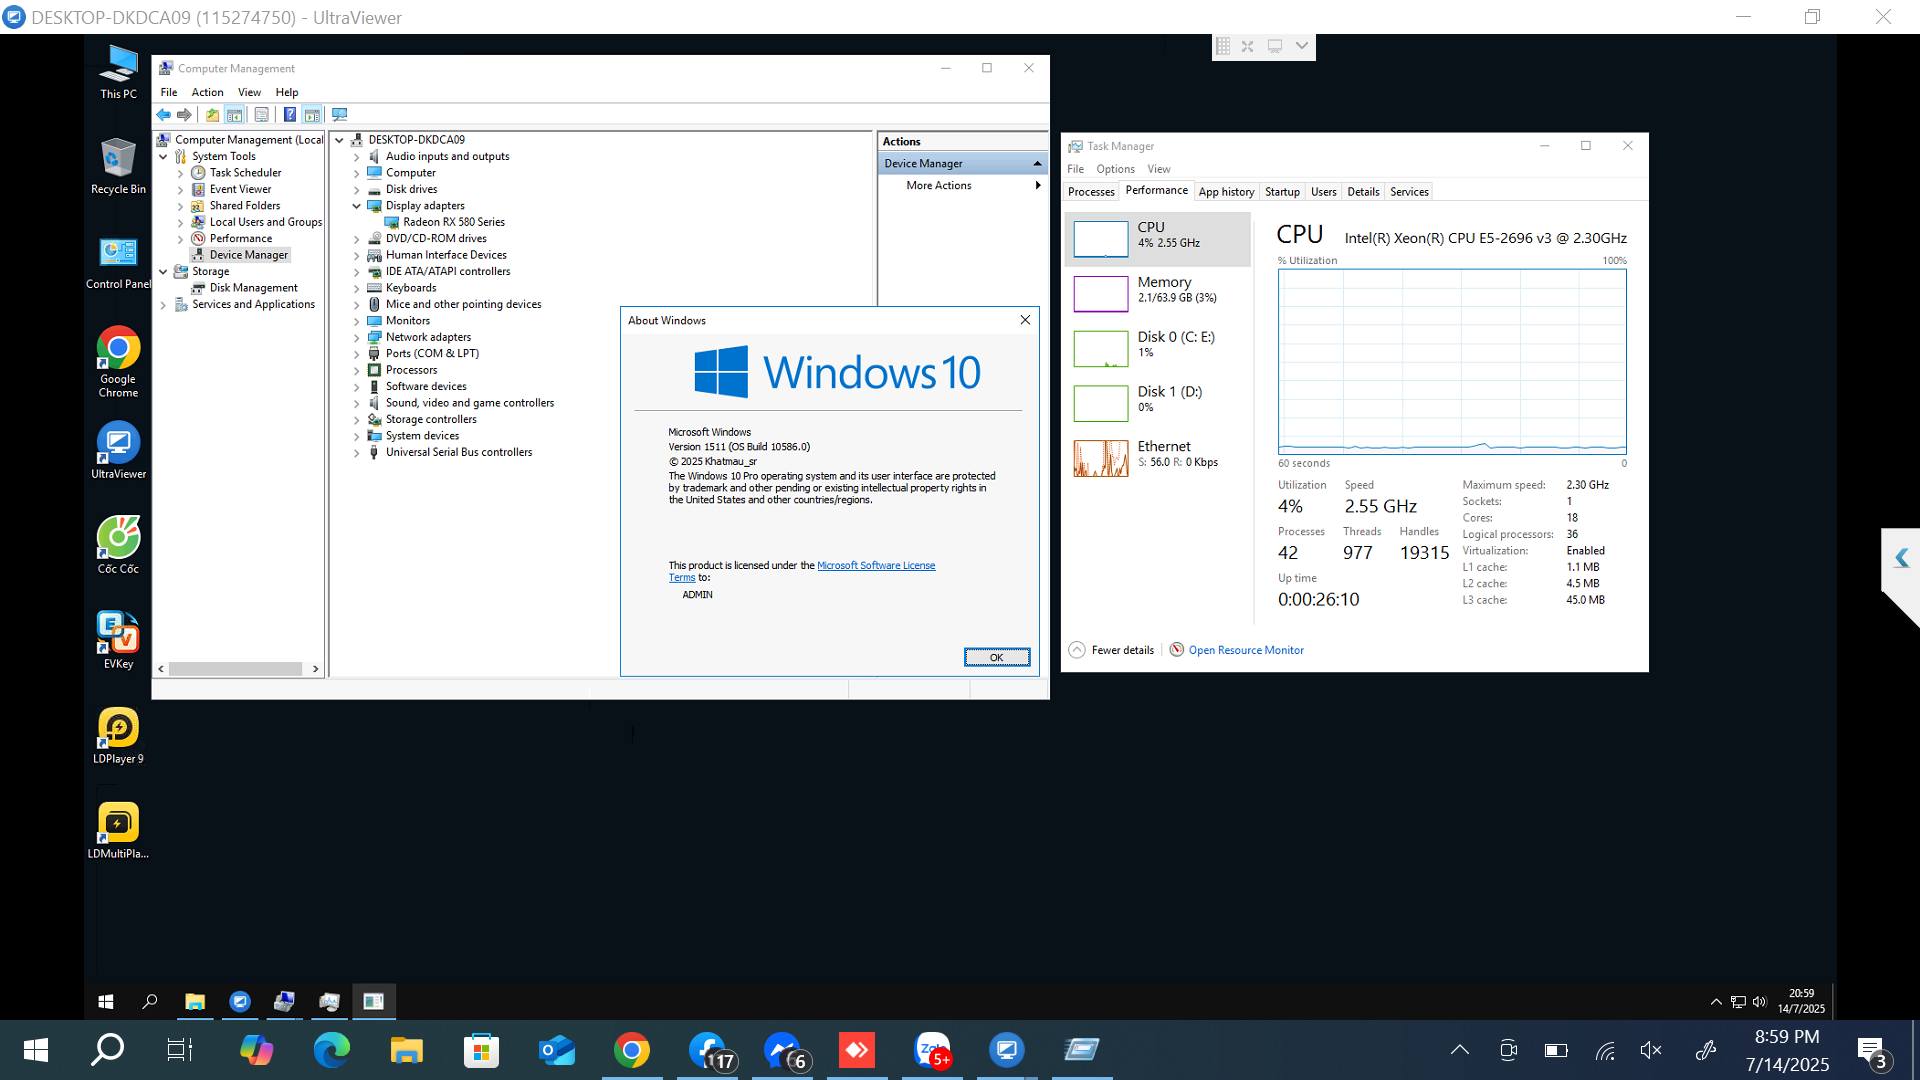Click remote Start button in inner taskbar

click(x=106, y=1001)
